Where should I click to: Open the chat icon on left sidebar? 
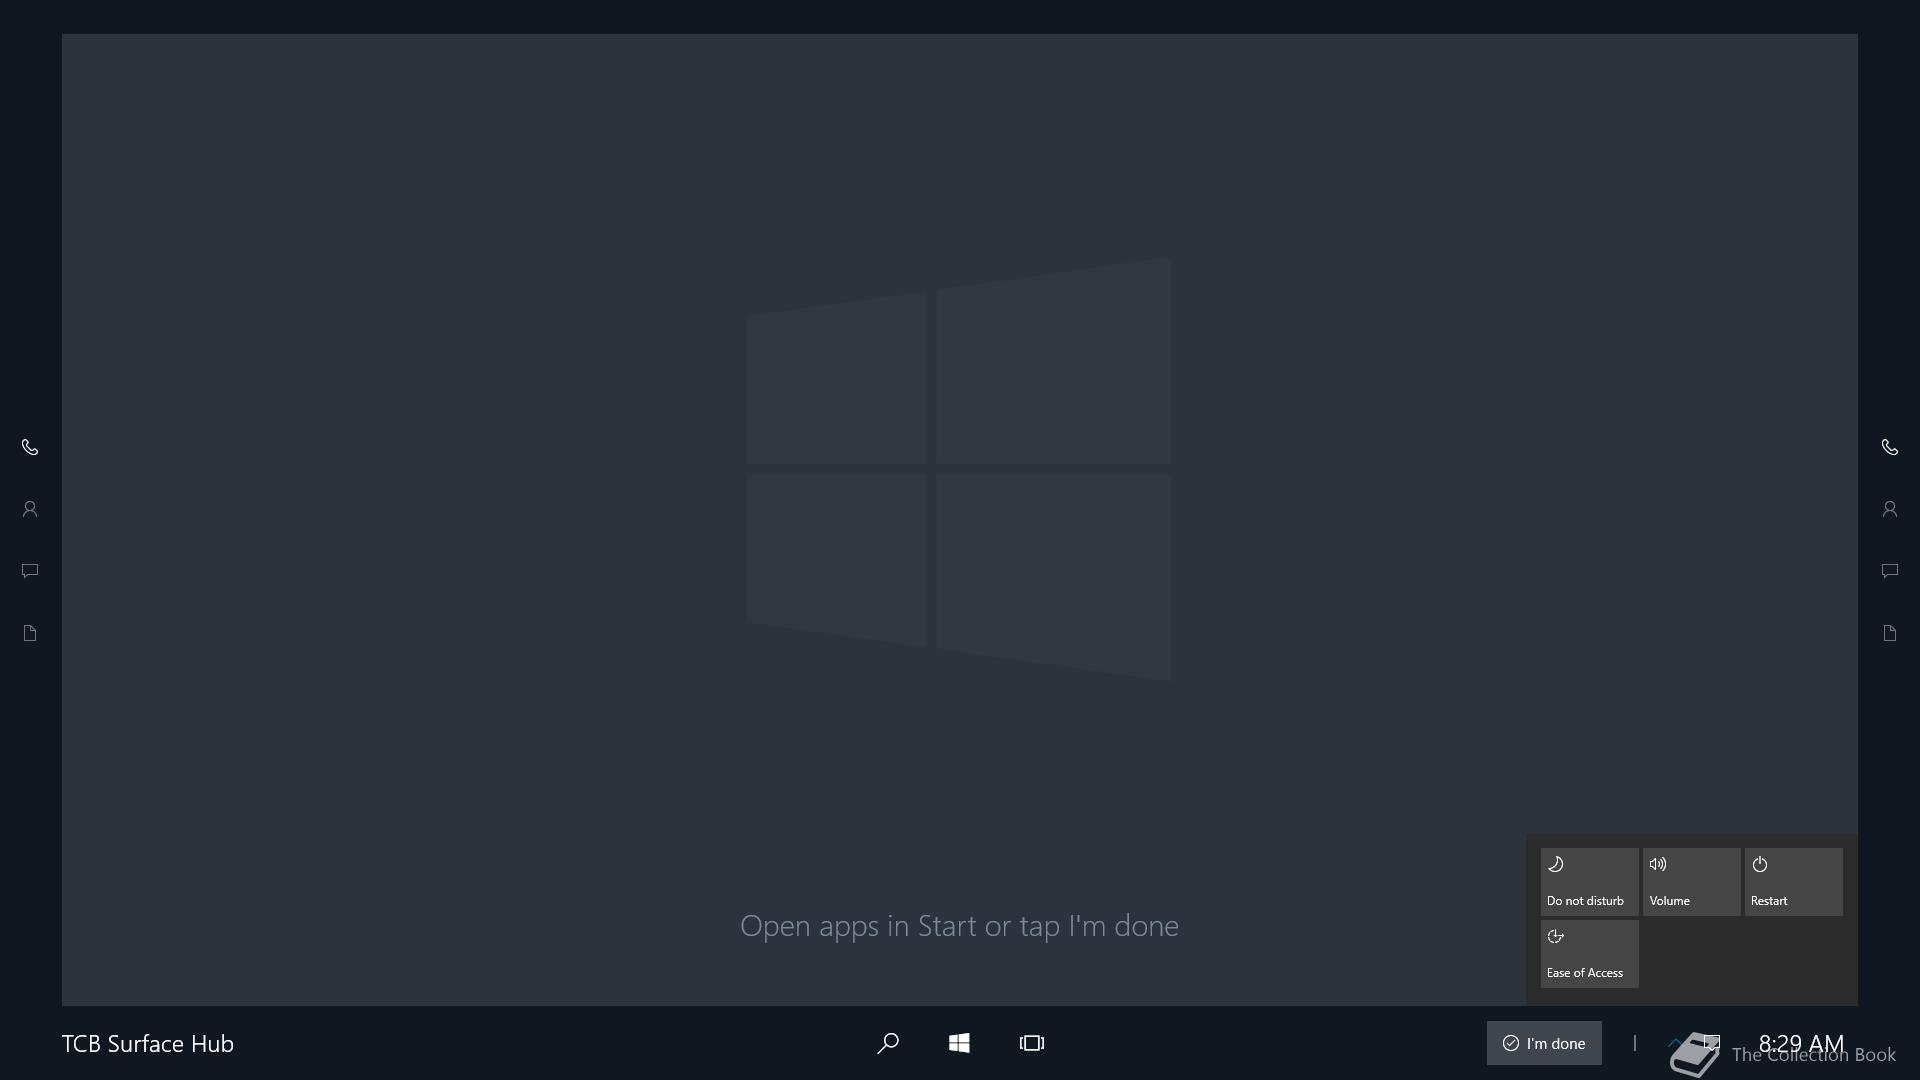click(30, 571)
